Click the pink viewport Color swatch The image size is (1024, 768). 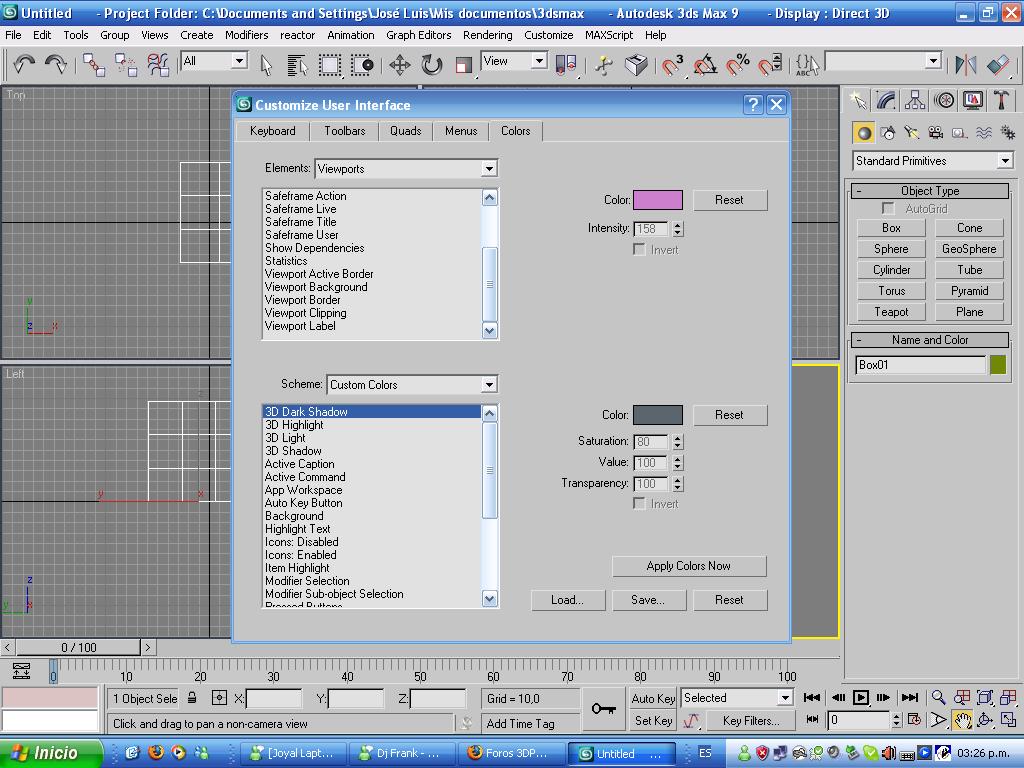pos(658,200)
